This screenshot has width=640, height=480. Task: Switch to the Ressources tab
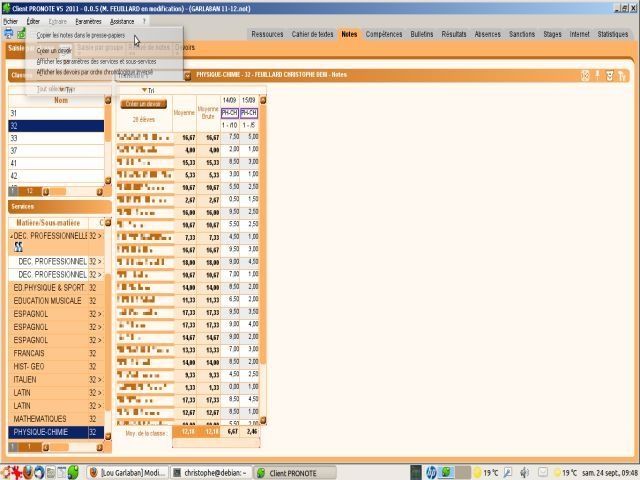(x=267, y=34)
